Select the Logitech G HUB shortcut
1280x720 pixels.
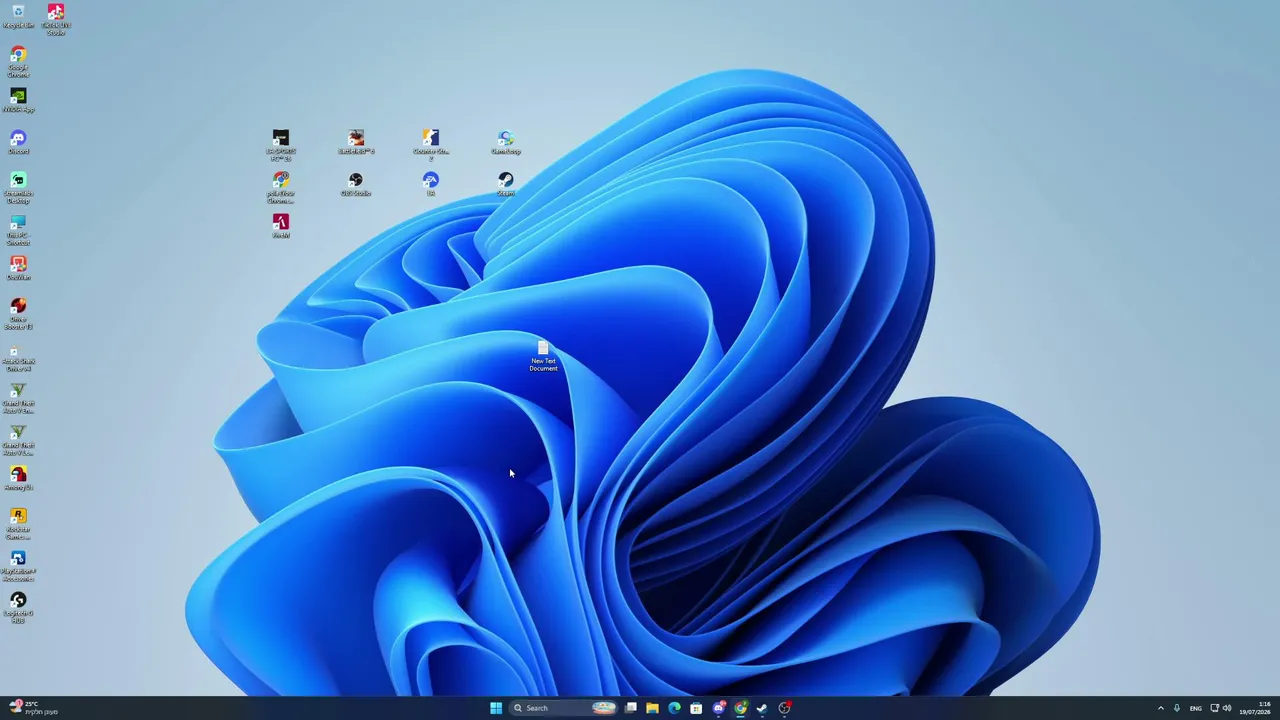pos(18,607)
